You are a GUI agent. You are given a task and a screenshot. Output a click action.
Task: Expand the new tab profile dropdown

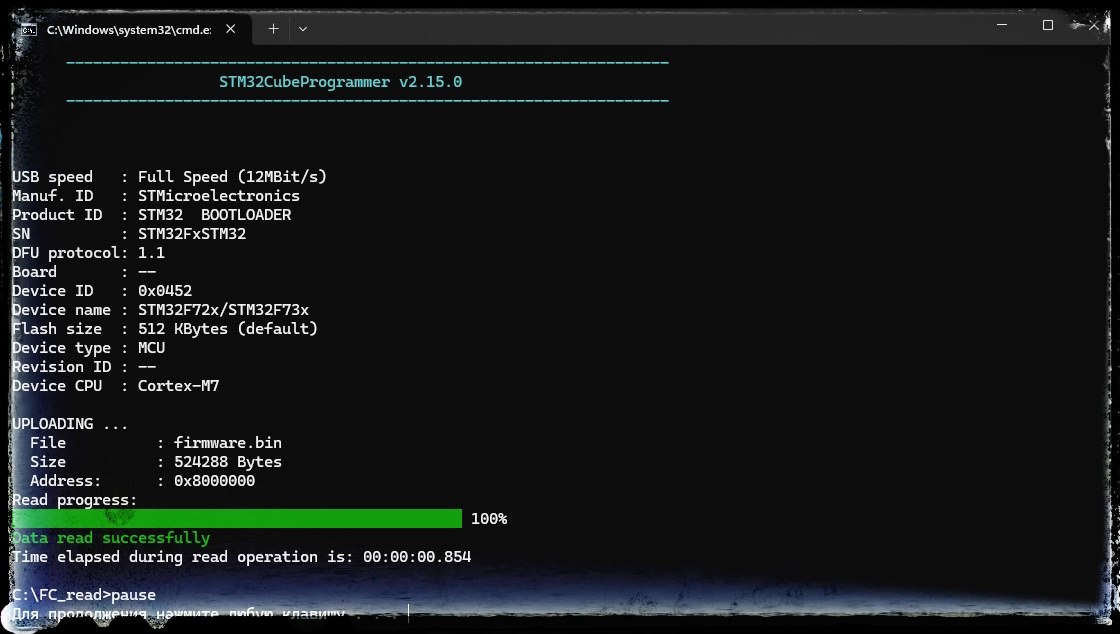(x=303, y=29)
